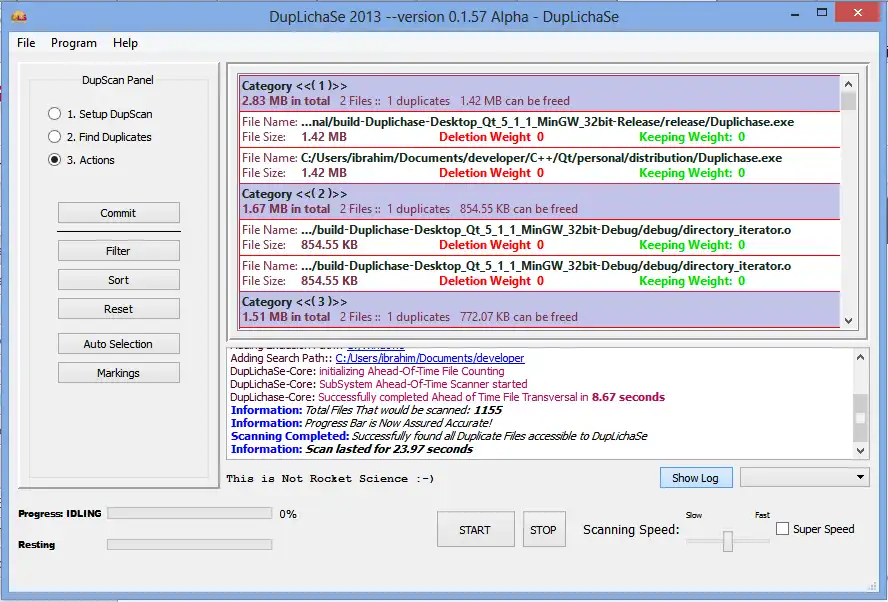Click the "1.51 MB in total" text
This screenshot has height=602, width=888.
pyautogui.click(x=286, y=317)
